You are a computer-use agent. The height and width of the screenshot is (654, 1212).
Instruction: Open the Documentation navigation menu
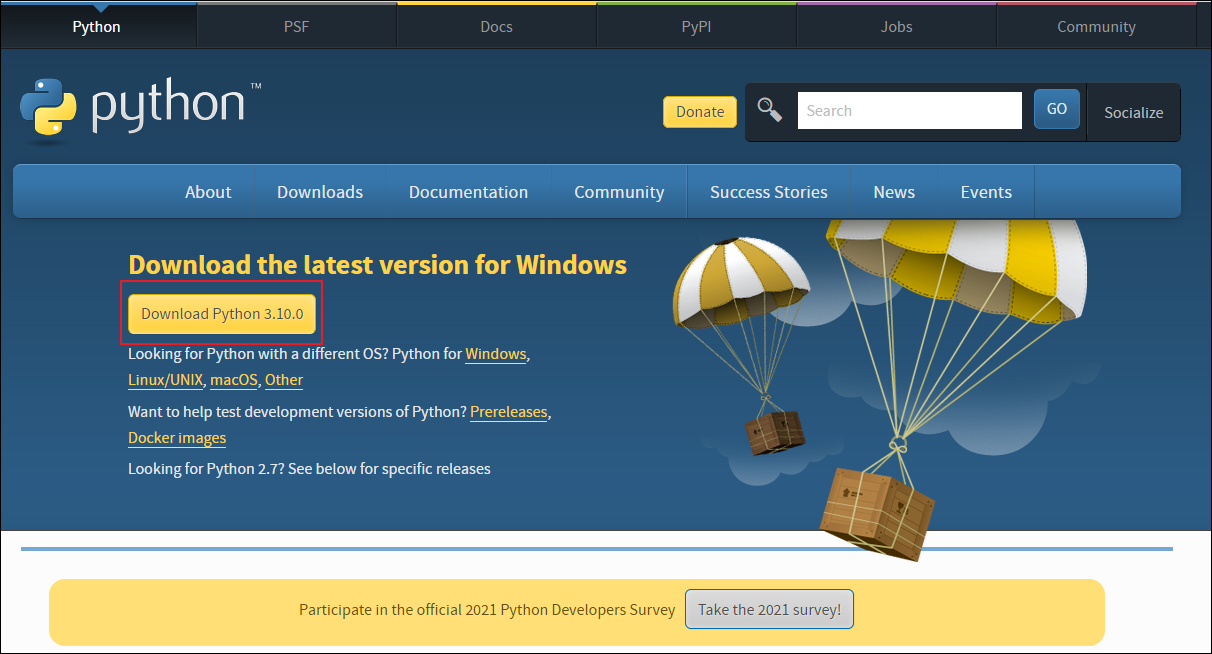point(468,192)
